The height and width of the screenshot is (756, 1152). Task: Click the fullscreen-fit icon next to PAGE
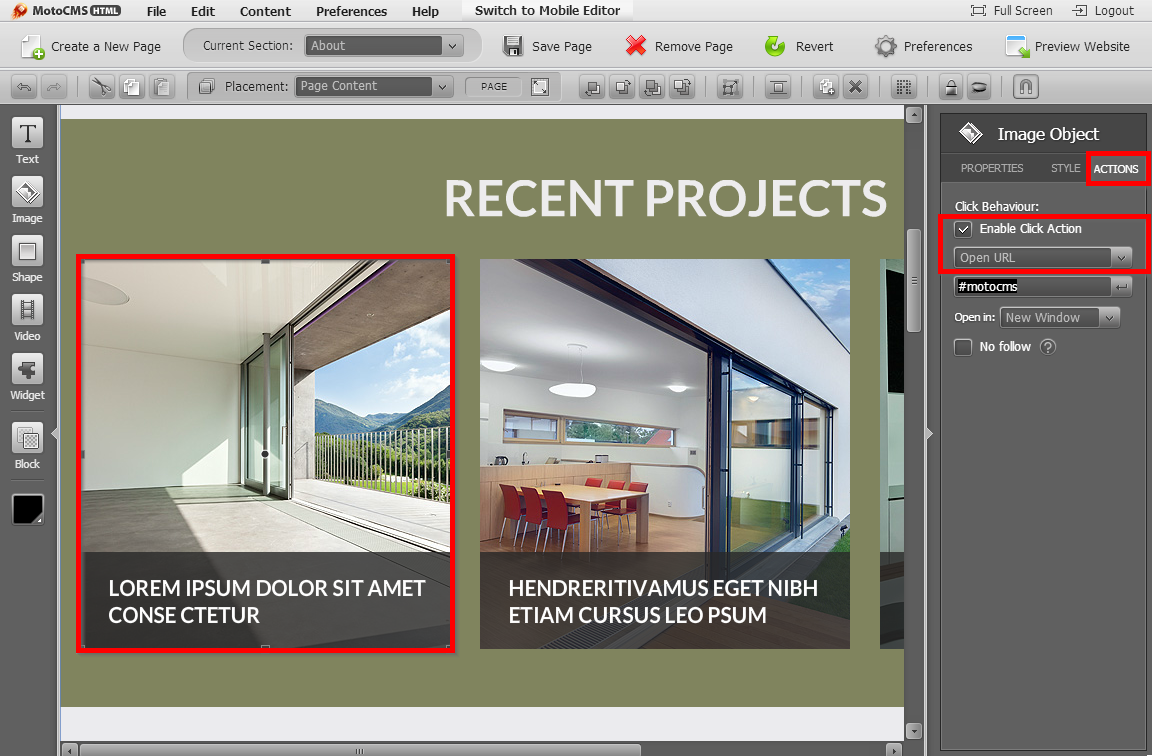tap(540, 87)
